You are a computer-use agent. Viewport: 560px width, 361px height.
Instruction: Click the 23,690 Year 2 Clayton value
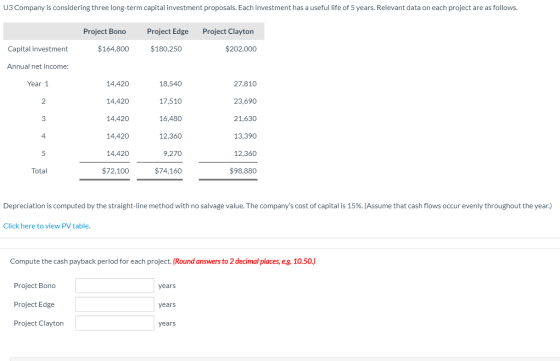[245, 101]
